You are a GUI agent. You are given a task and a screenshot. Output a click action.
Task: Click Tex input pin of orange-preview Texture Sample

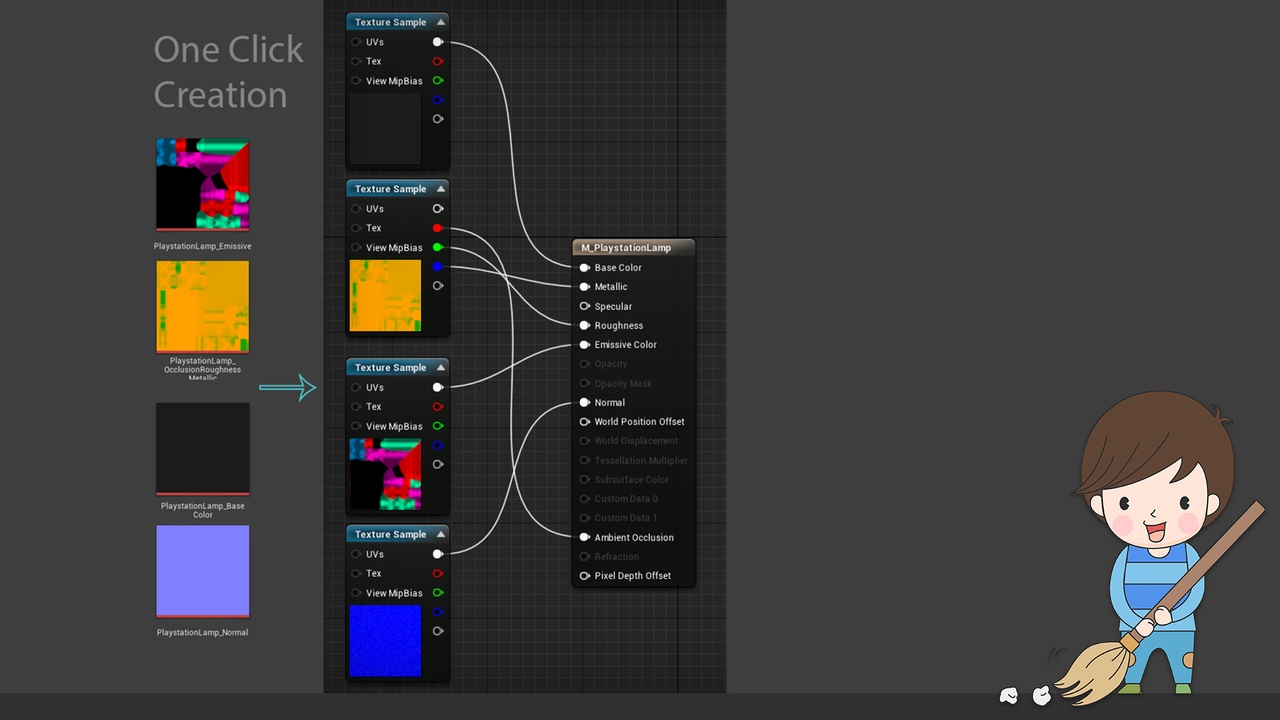356,228
